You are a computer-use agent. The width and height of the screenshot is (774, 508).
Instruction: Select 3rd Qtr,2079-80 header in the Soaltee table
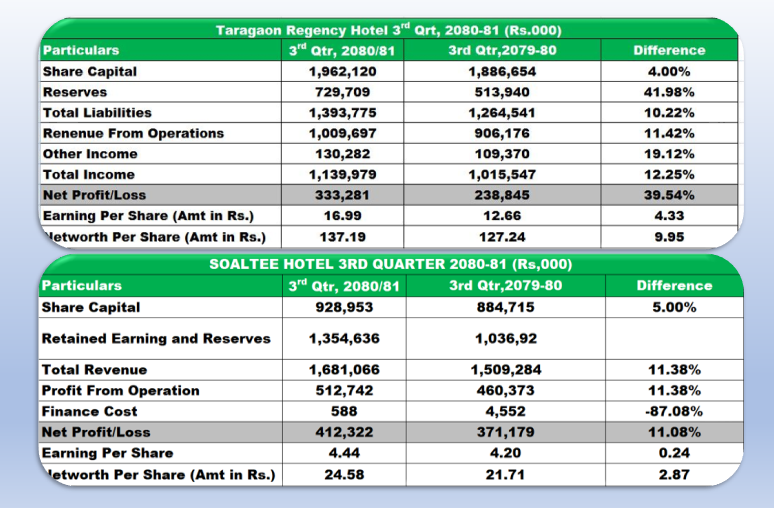click(x=505, y=285)
